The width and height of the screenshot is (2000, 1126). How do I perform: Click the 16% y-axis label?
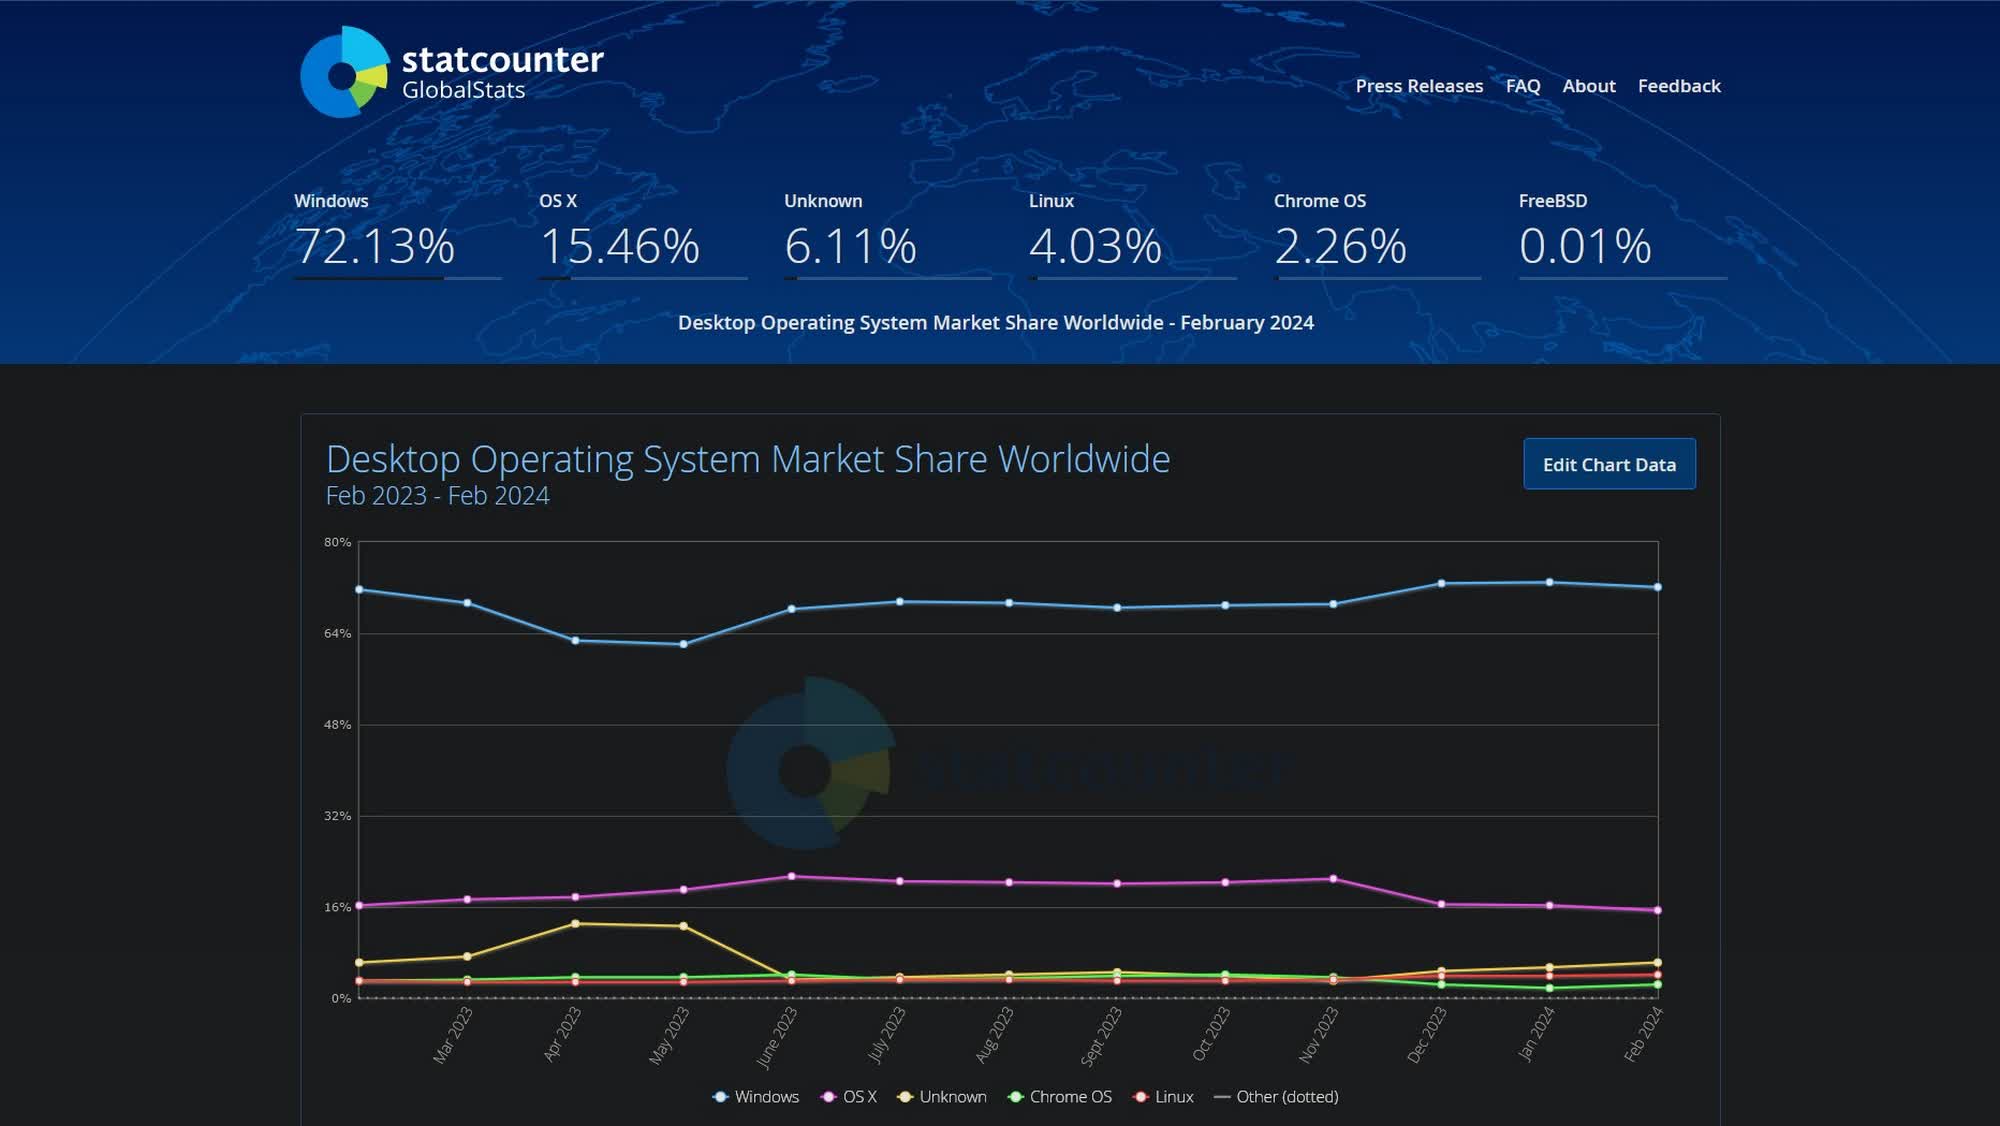[337, 907]
